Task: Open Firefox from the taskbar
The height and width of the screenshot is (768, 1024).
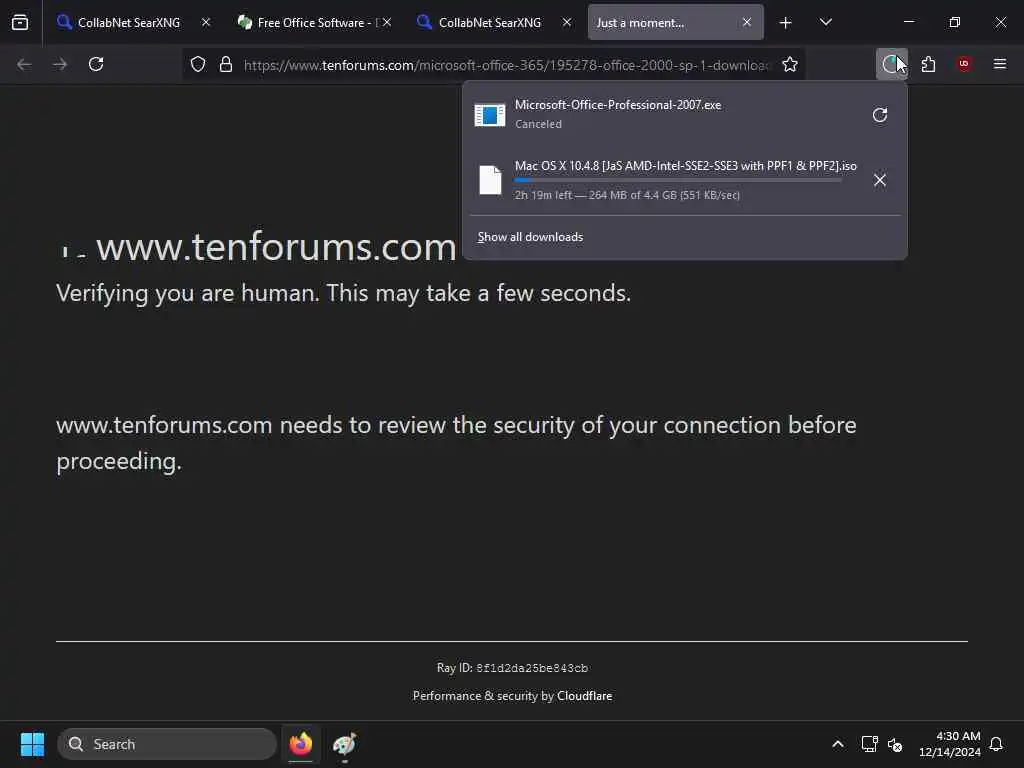Action: coord(301,744)
